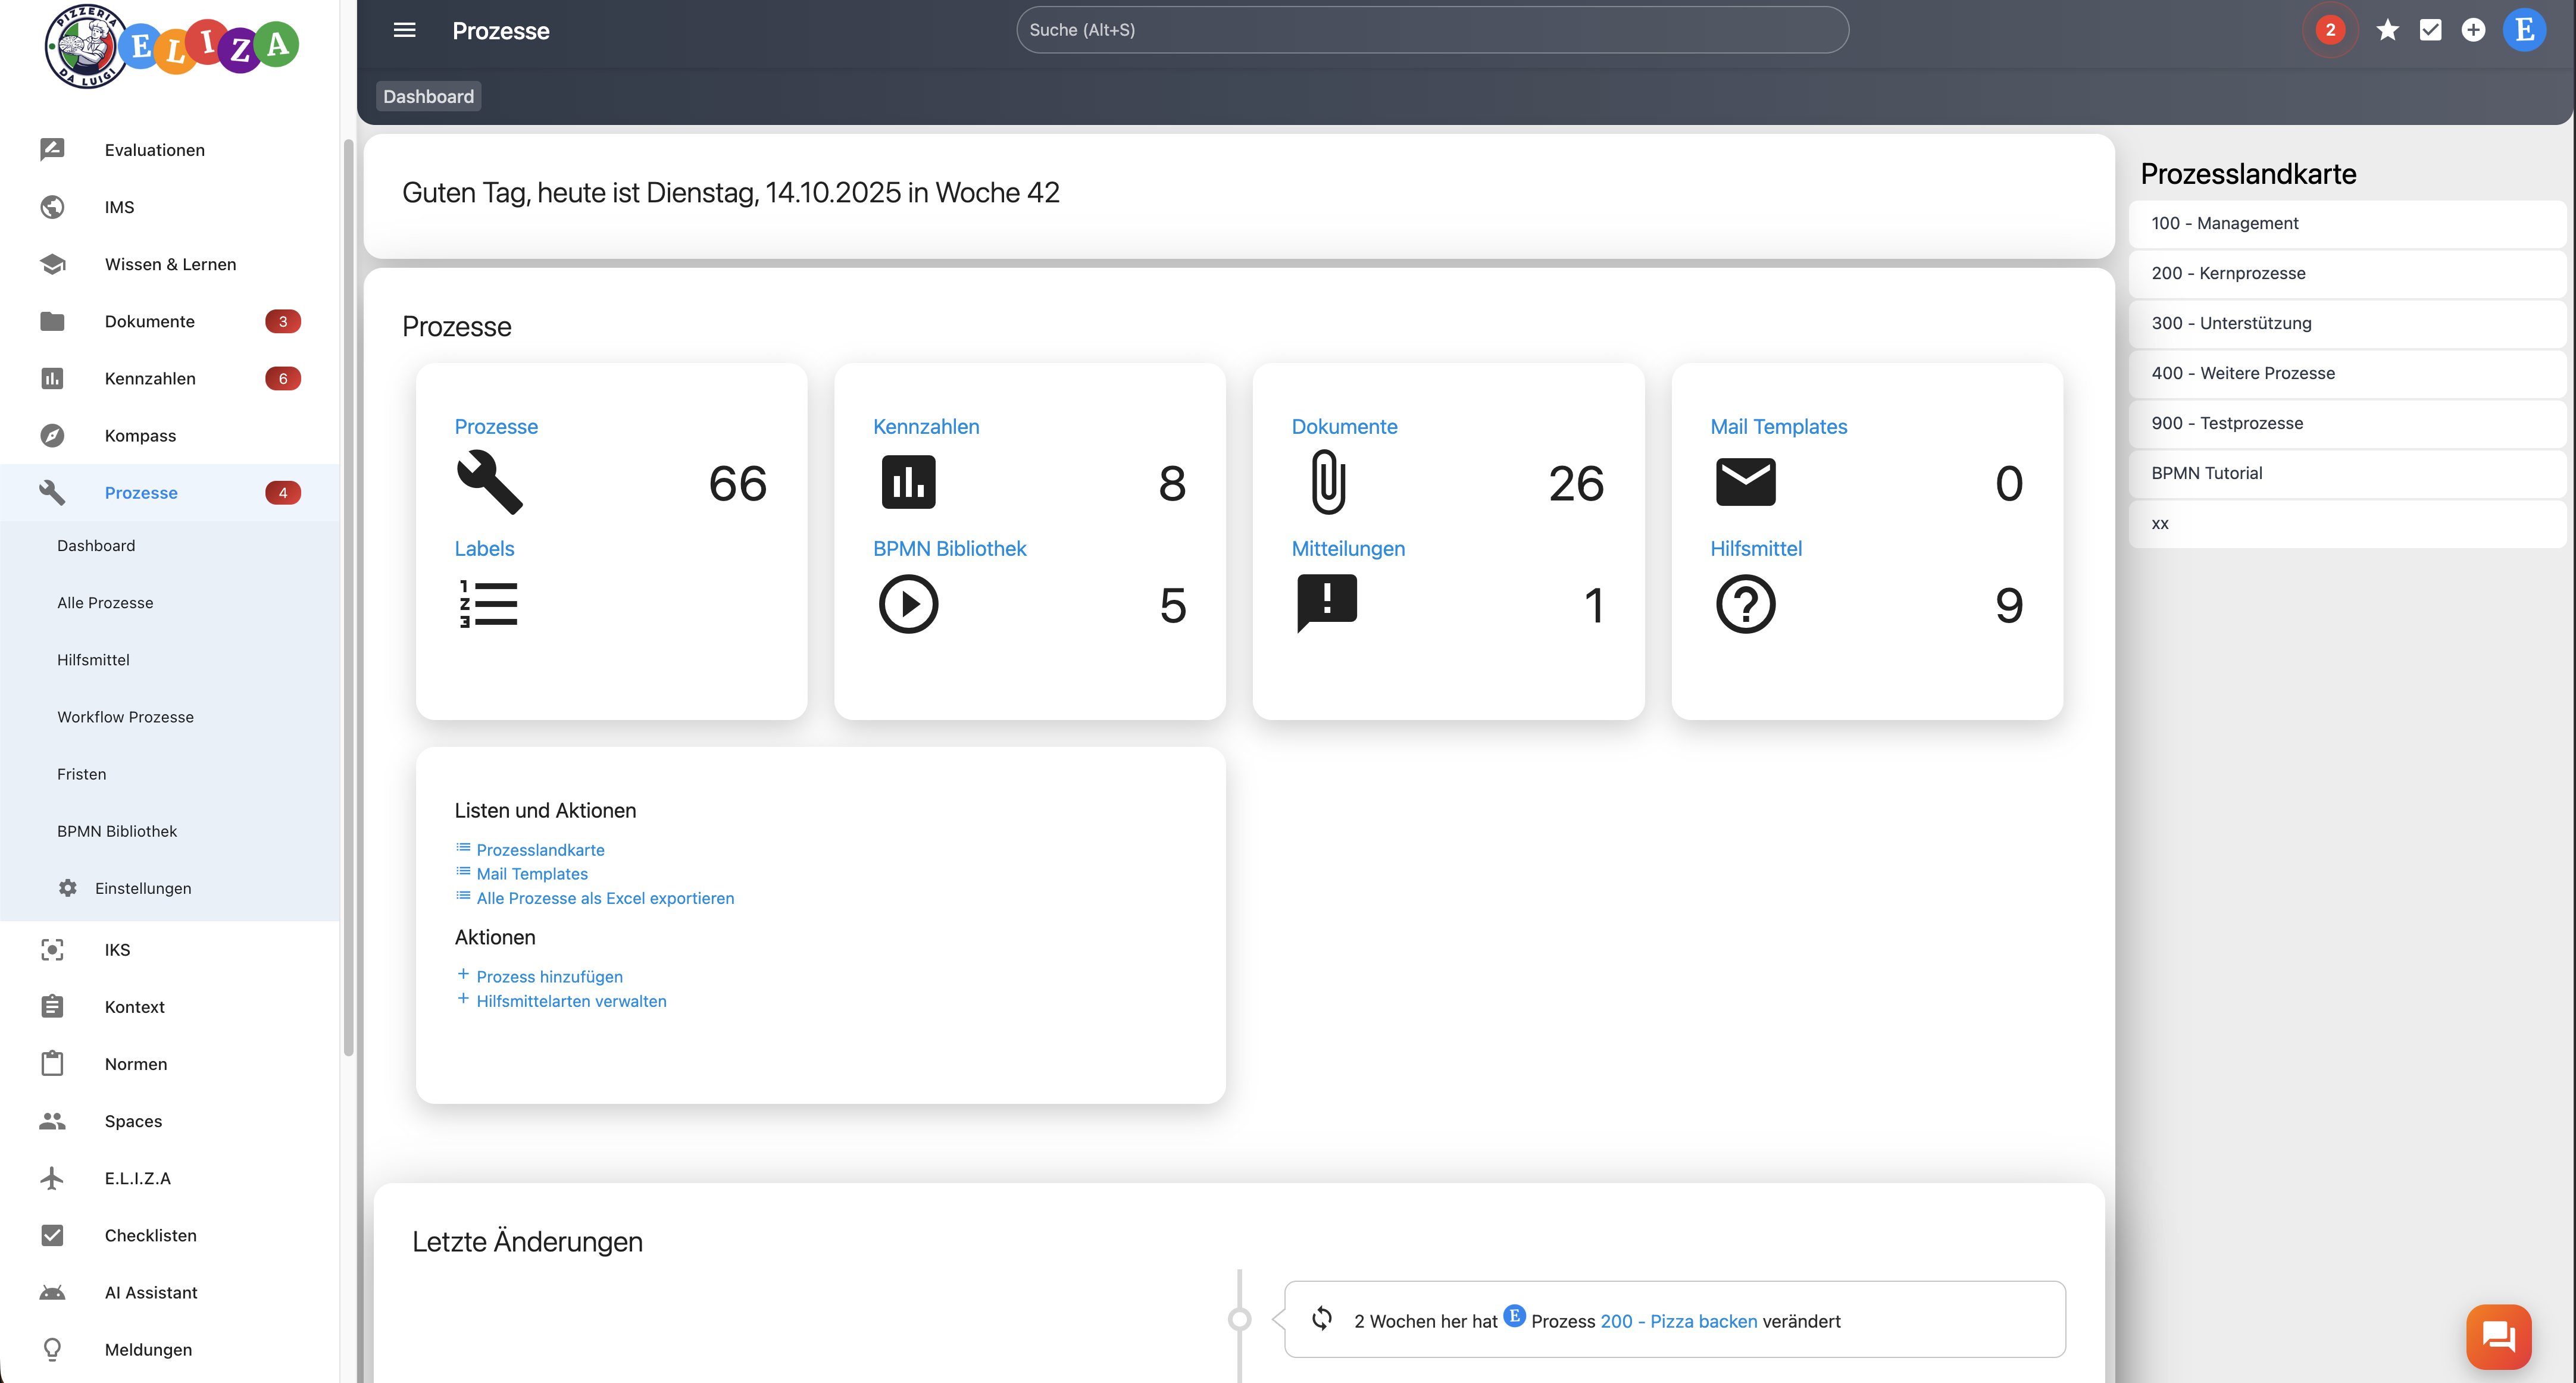This screenshot has width=2576, height=1383.
Task: Click the tasks checkmark icon in header
Action: pos(2430,30)
